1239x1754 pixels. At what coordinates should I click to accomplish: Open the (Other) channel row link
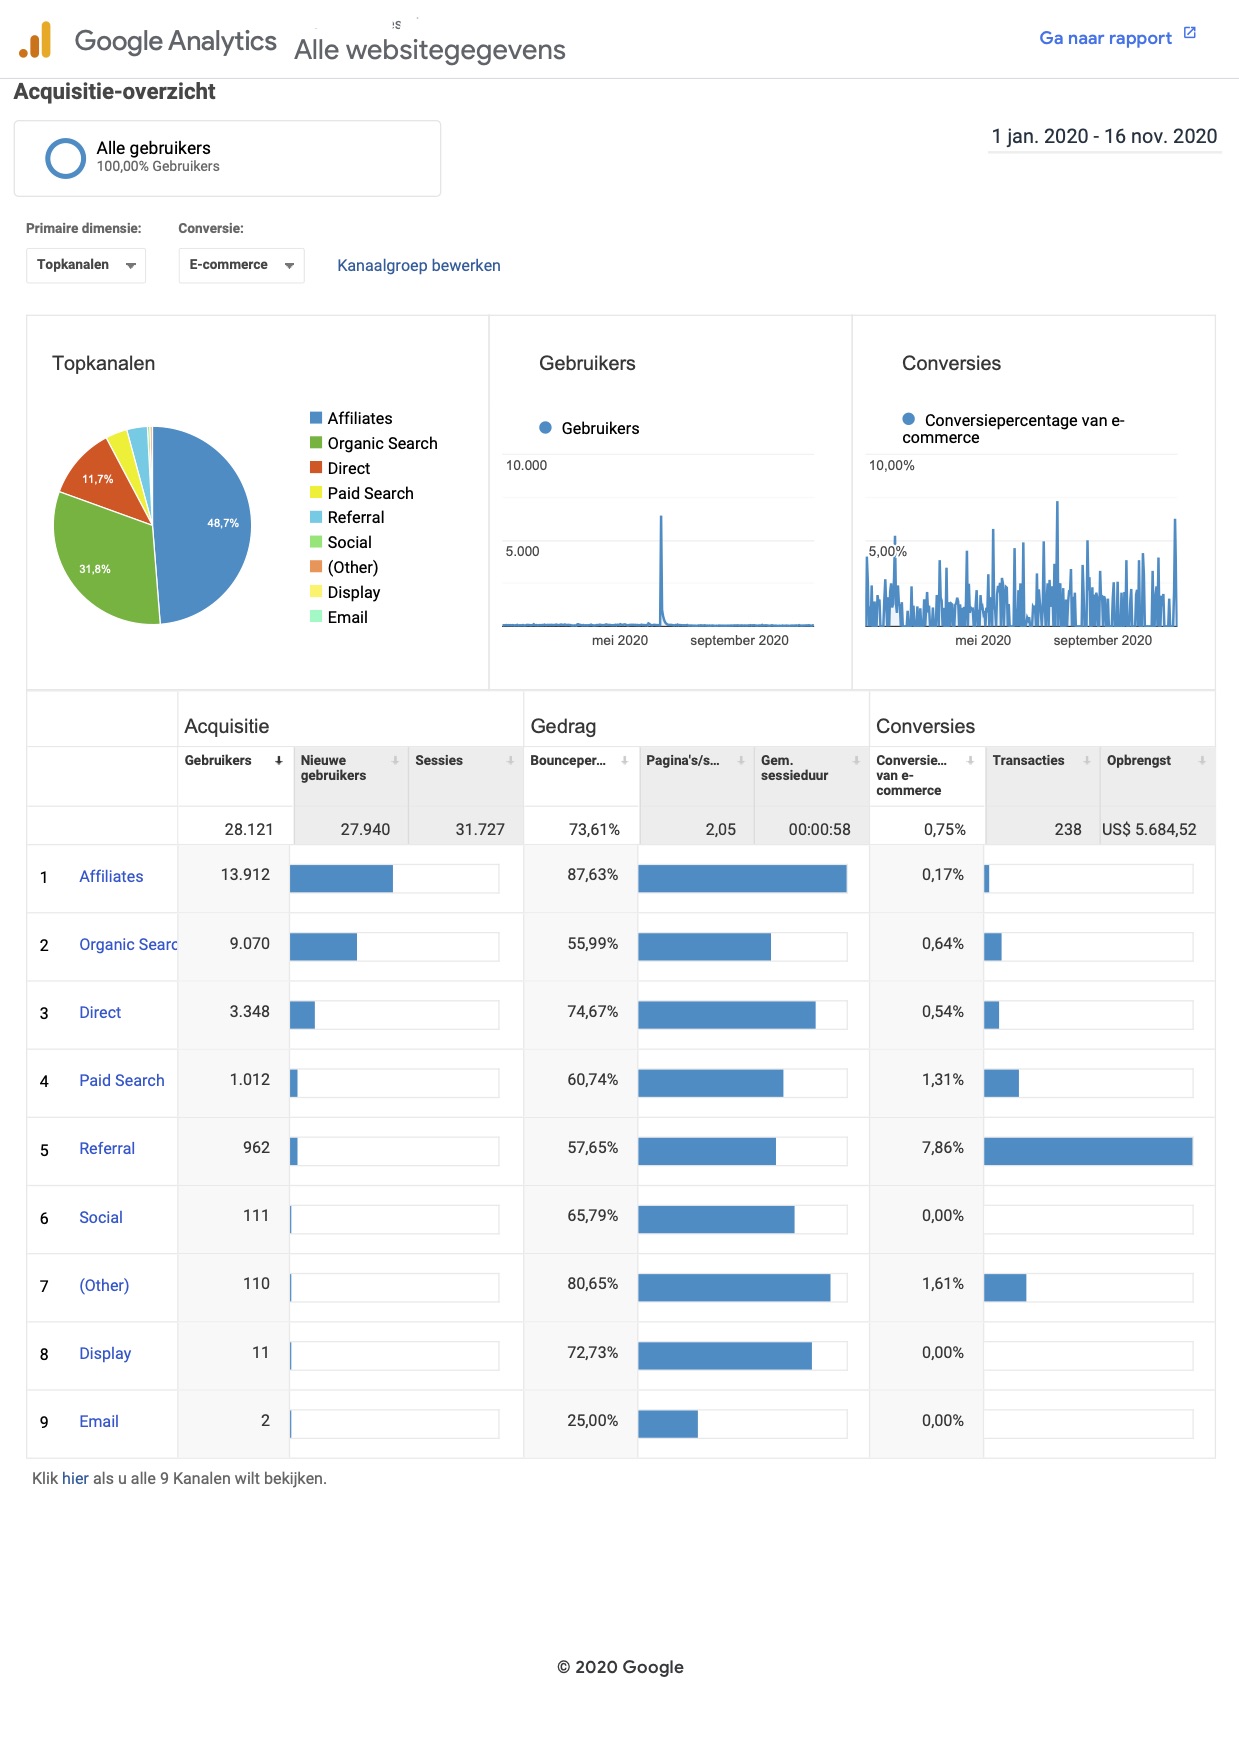point(104,1286)
